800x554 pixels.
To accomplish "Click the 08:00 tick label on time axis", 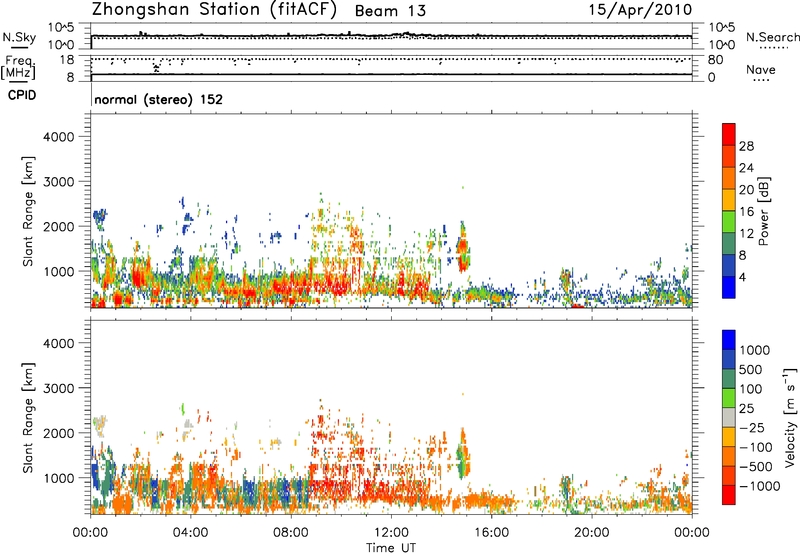I will coord(291,531).
